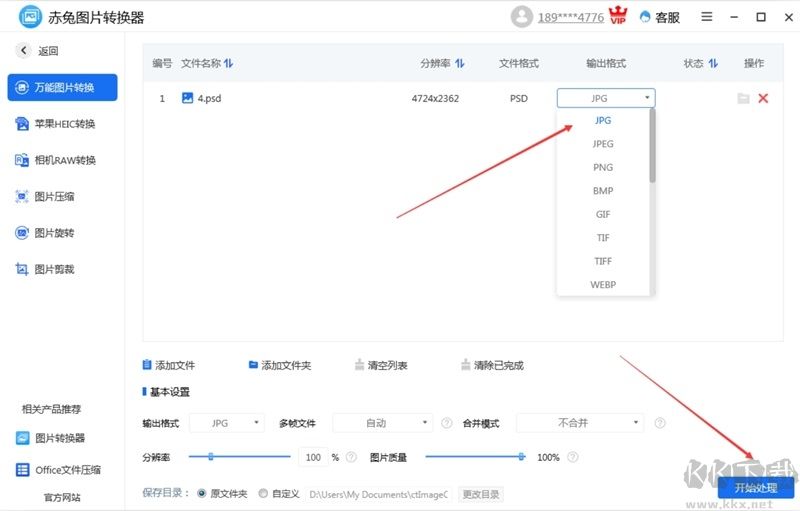Open the user avatar icon in title bar
The image size is (800, 511).
521,17
